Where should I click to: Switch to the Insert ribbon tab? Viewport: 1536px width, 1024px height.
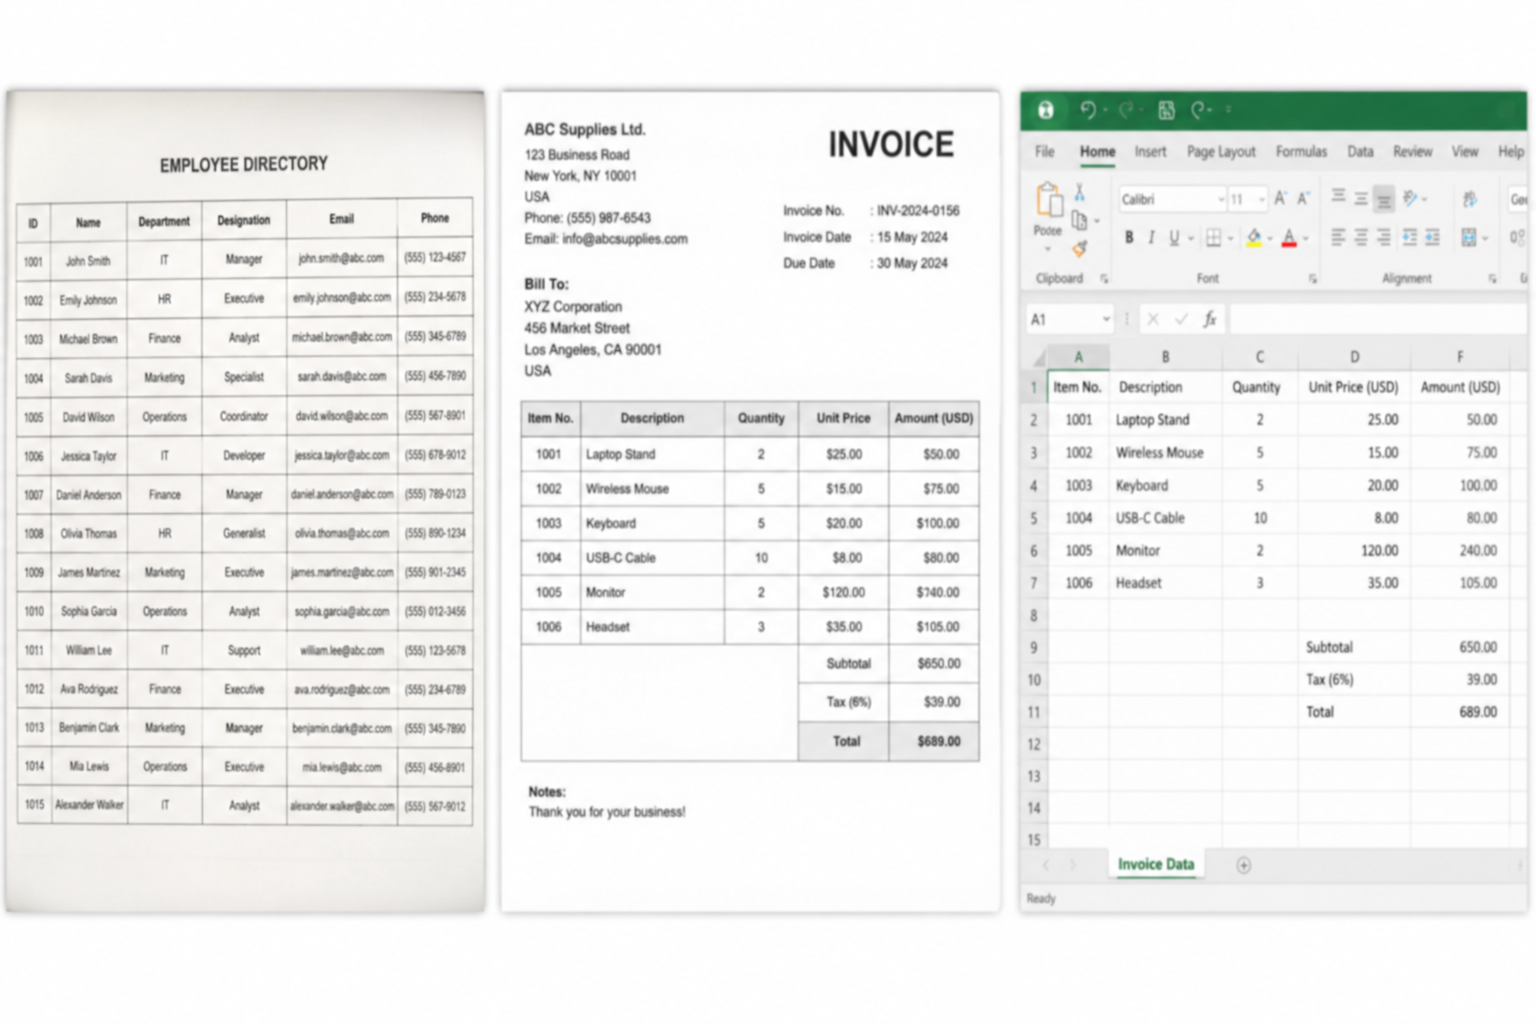(1150, 151)
